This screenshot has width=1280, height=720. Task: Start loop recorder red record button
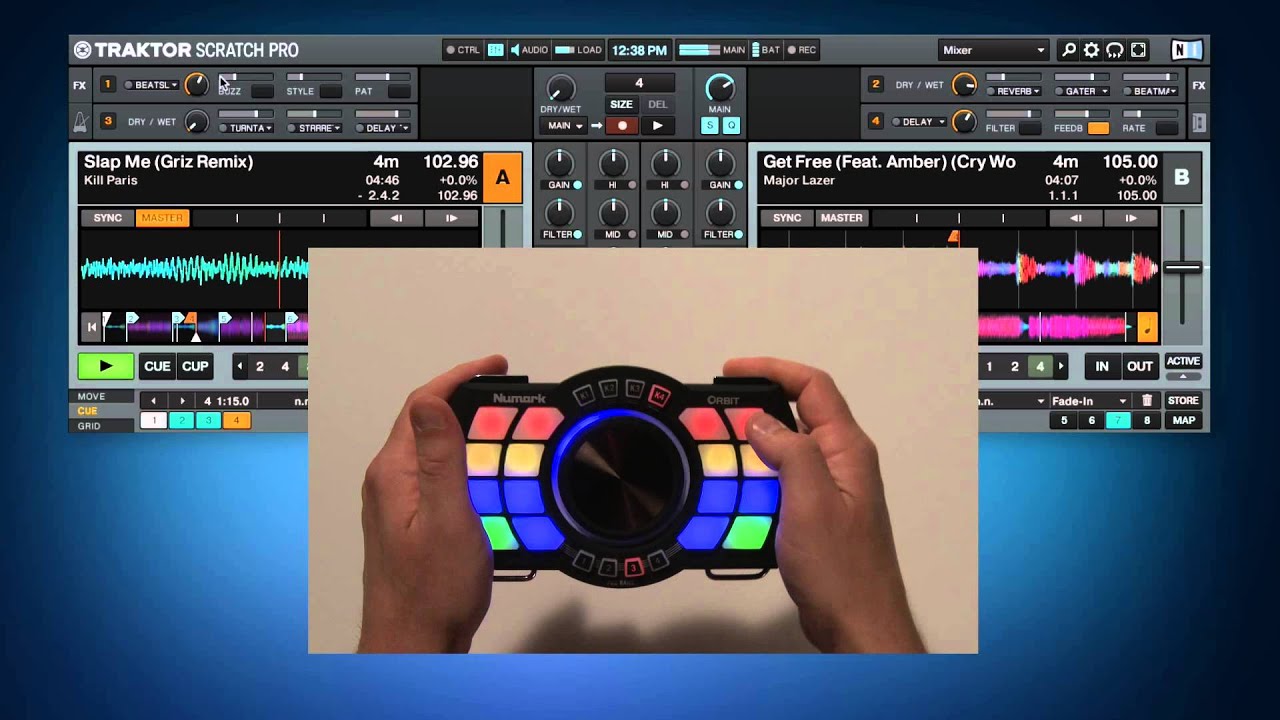point(622,125)
